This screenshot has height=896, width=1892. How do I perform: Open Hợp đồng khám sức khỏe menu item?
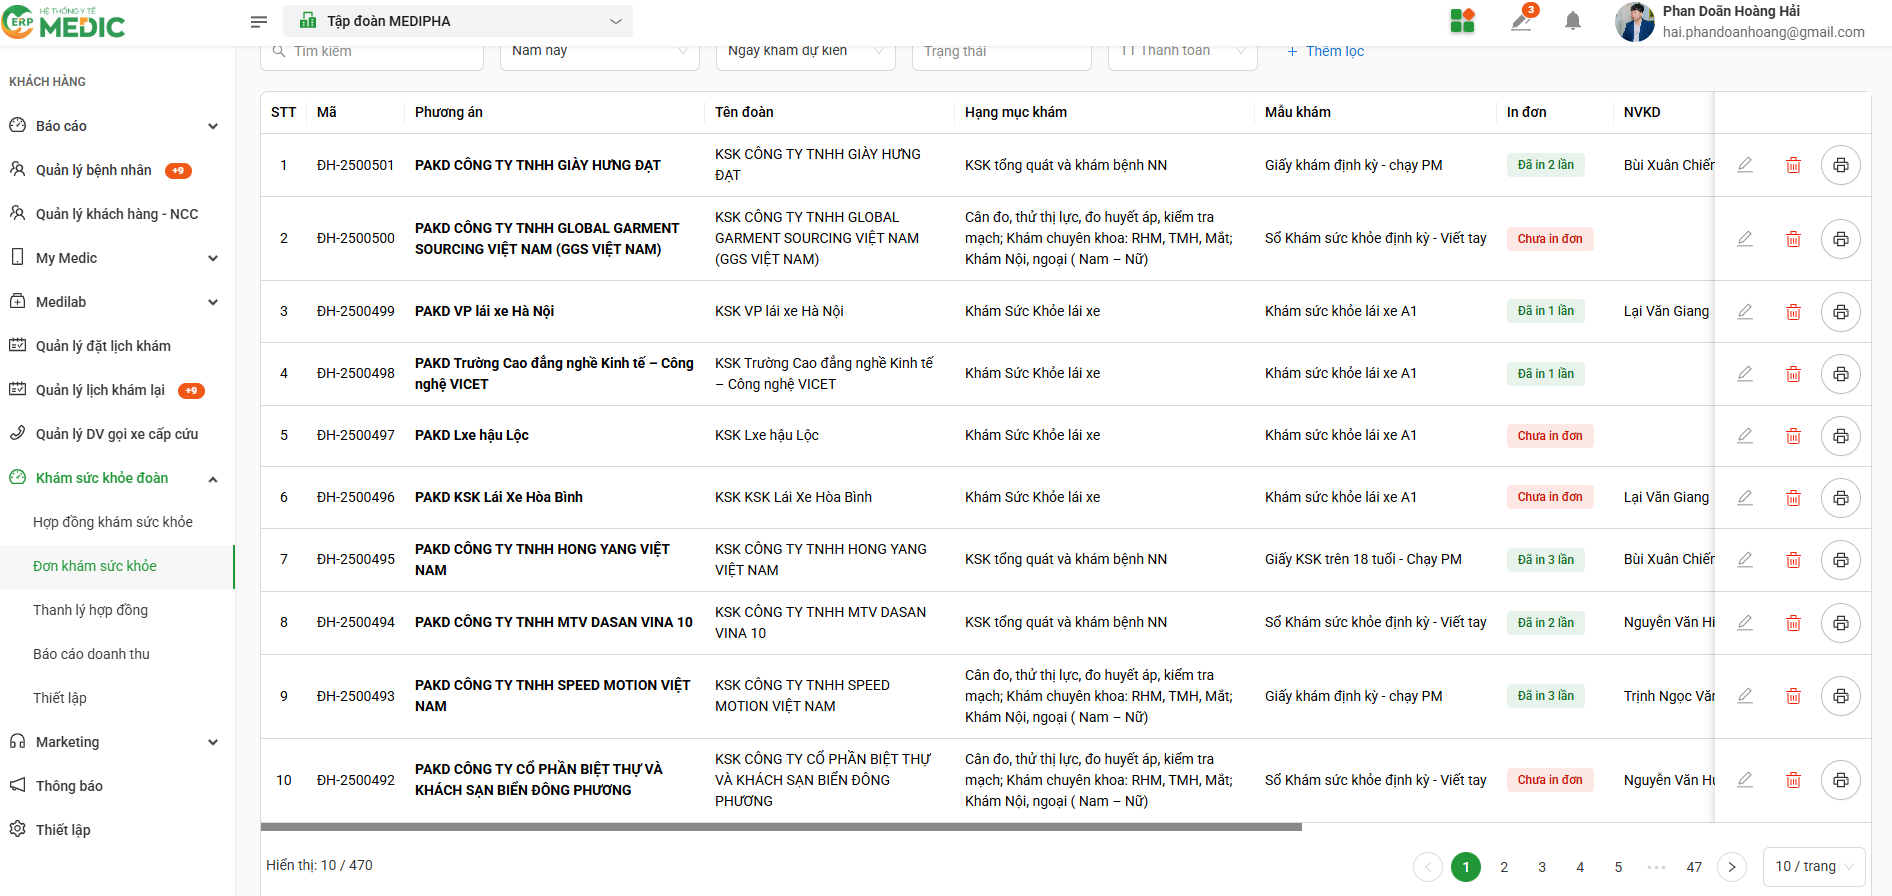(x=113, y=522)
